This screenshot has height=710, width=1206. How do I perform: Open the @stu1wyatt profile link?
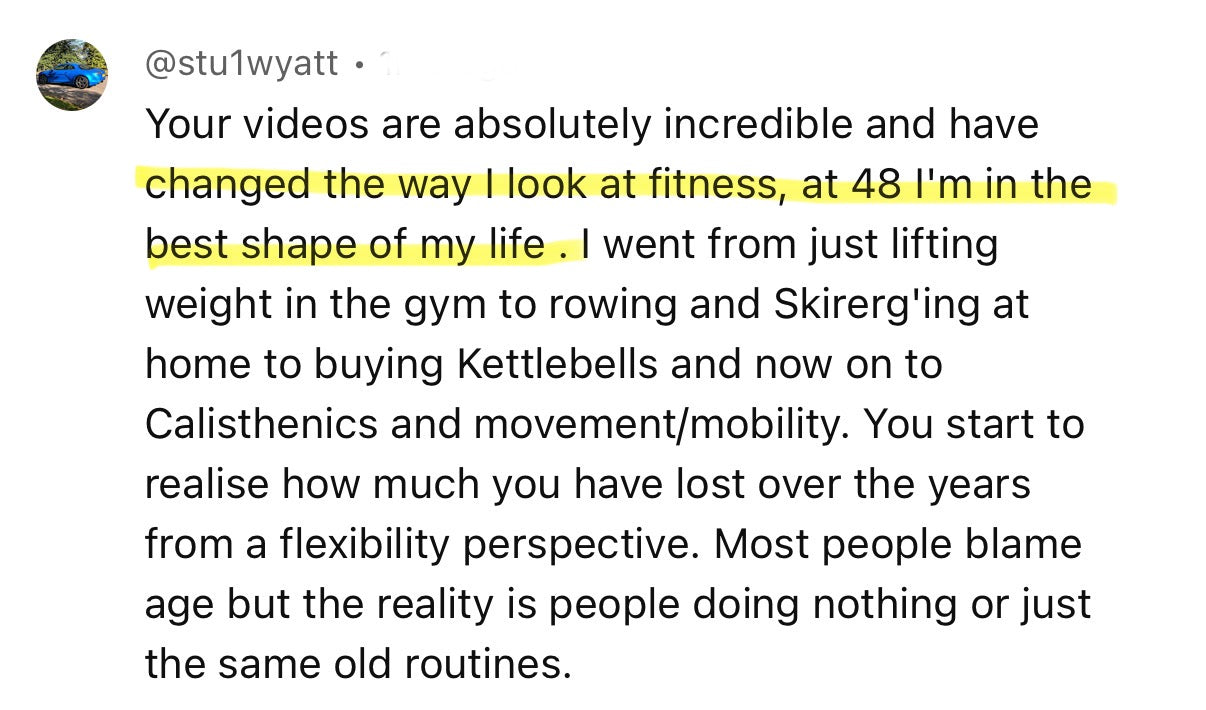point(242,67)
